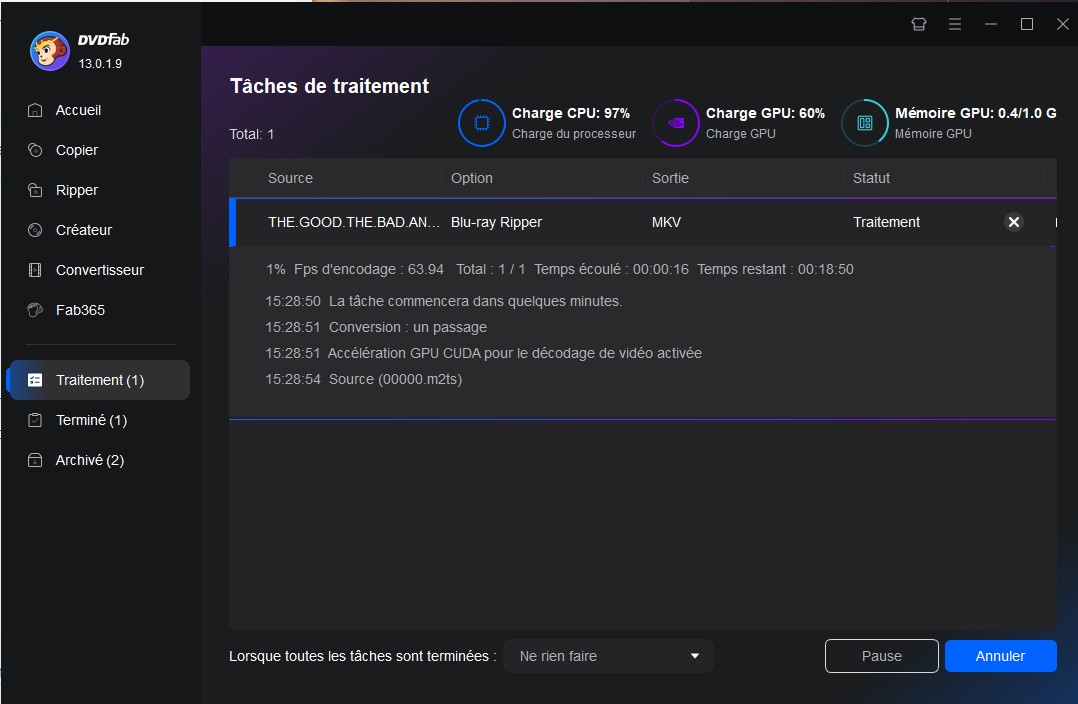This screenshot has width=1078, height=704.
Task: Click the CPU load chip icon
Action: point(482,123)
